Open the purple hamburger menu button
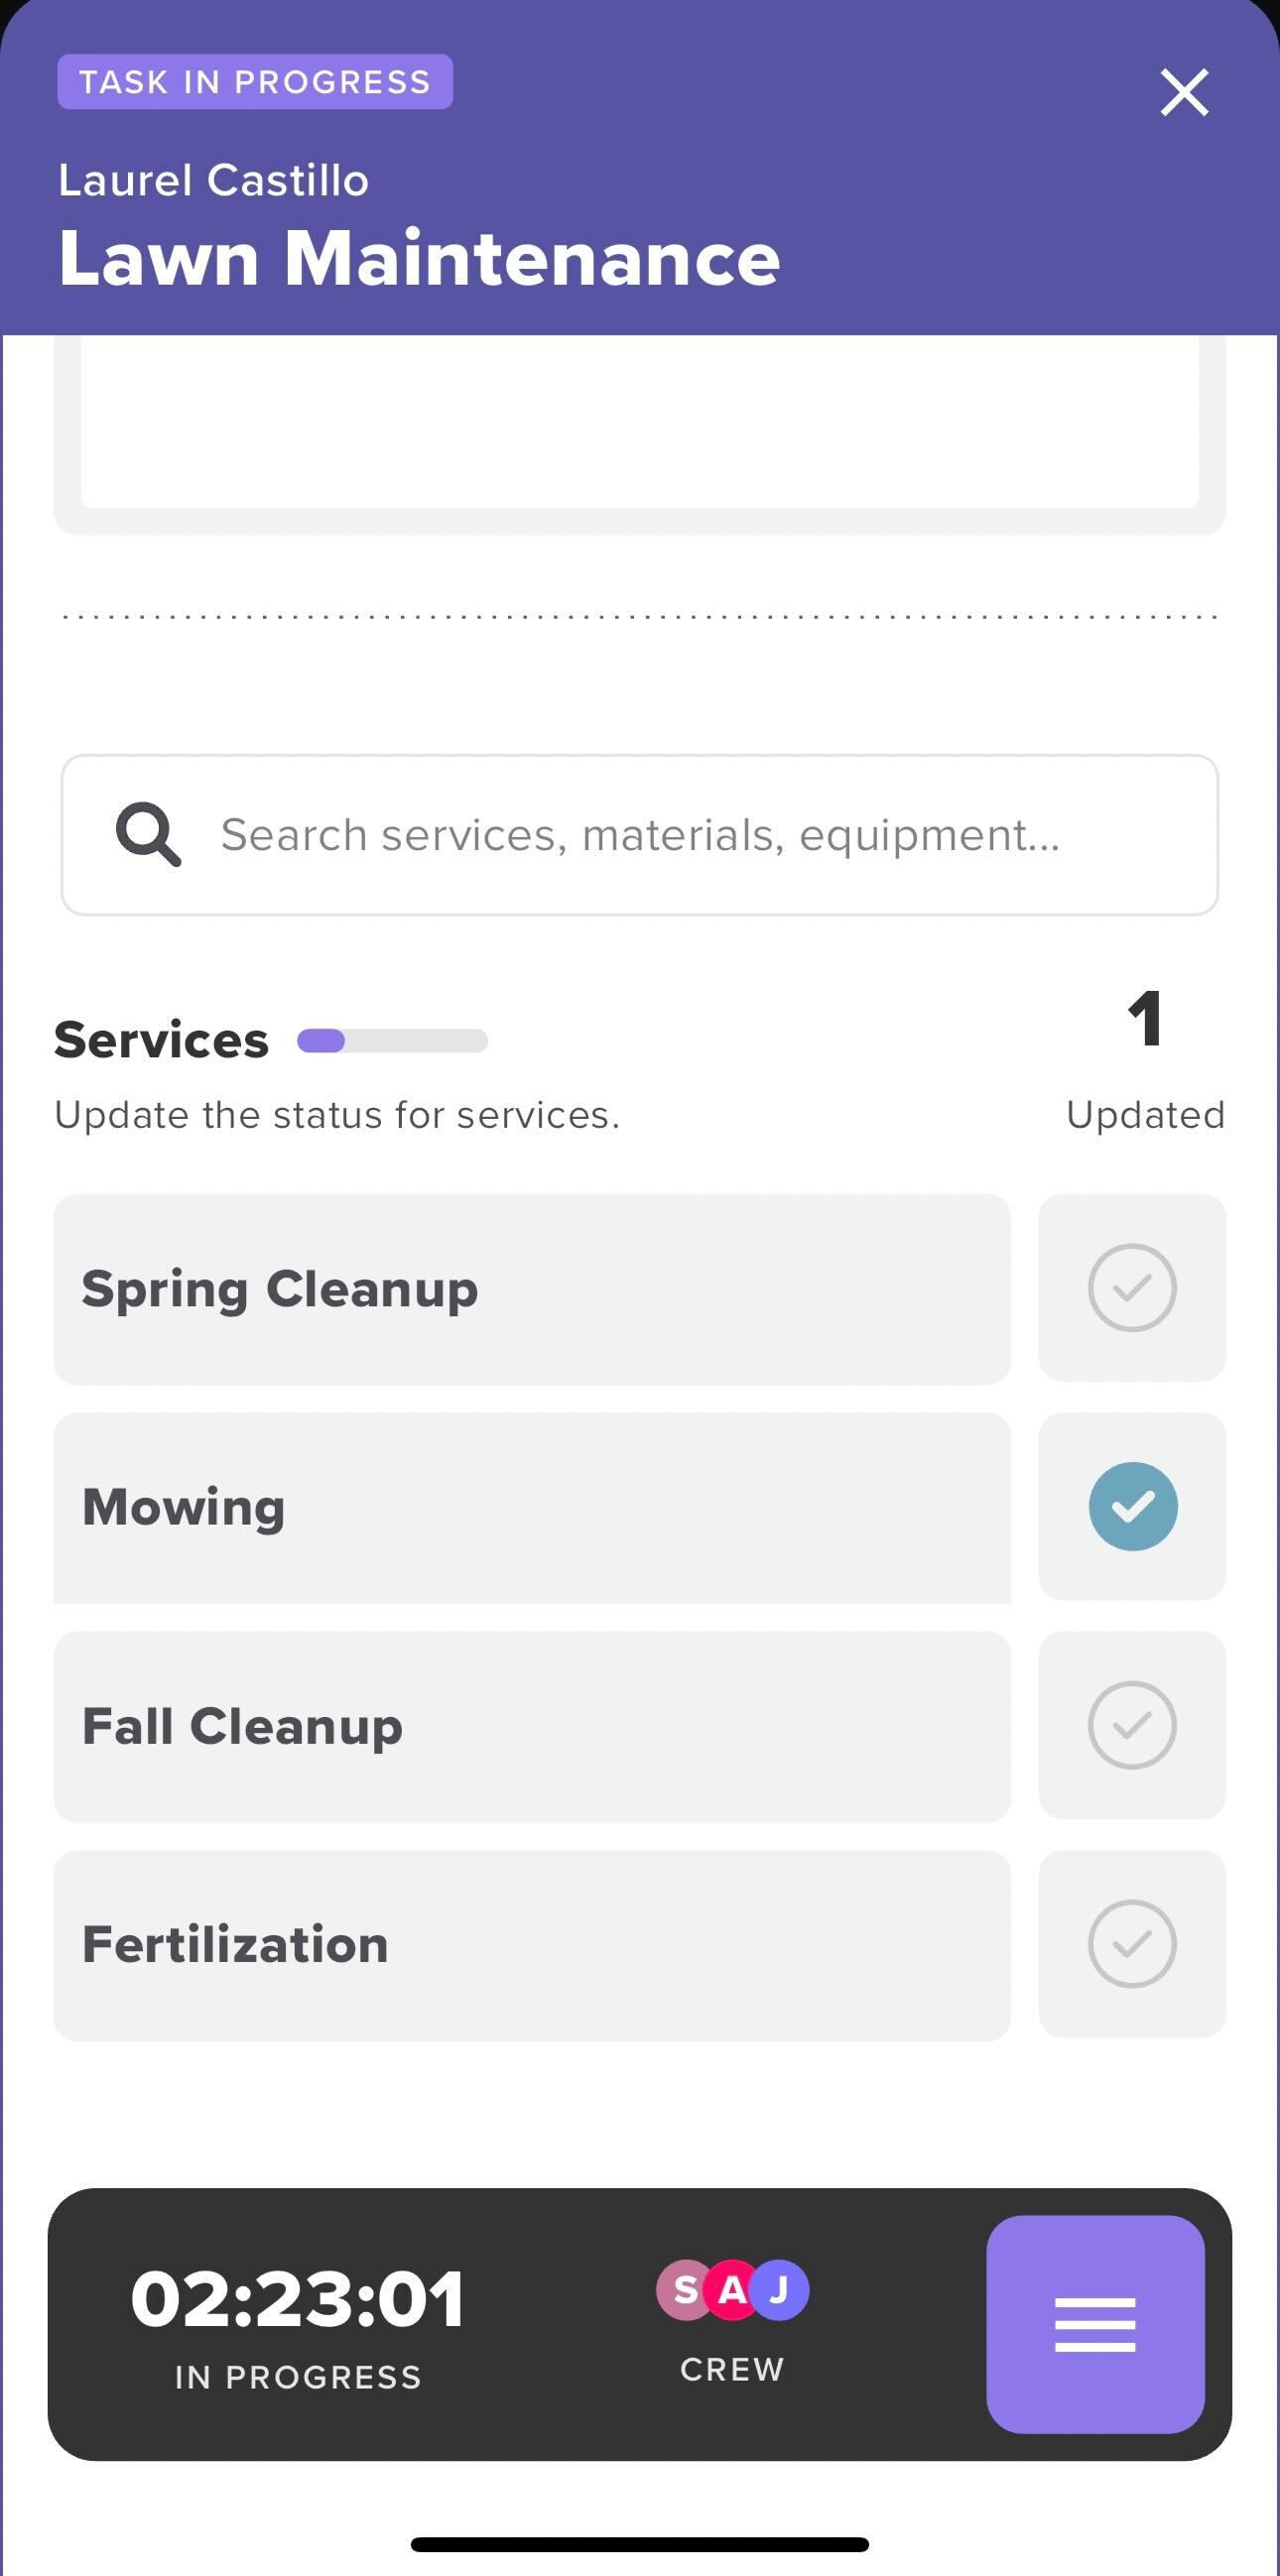This screenshot has width=1280, height=2576. tap(1095, 2324)
